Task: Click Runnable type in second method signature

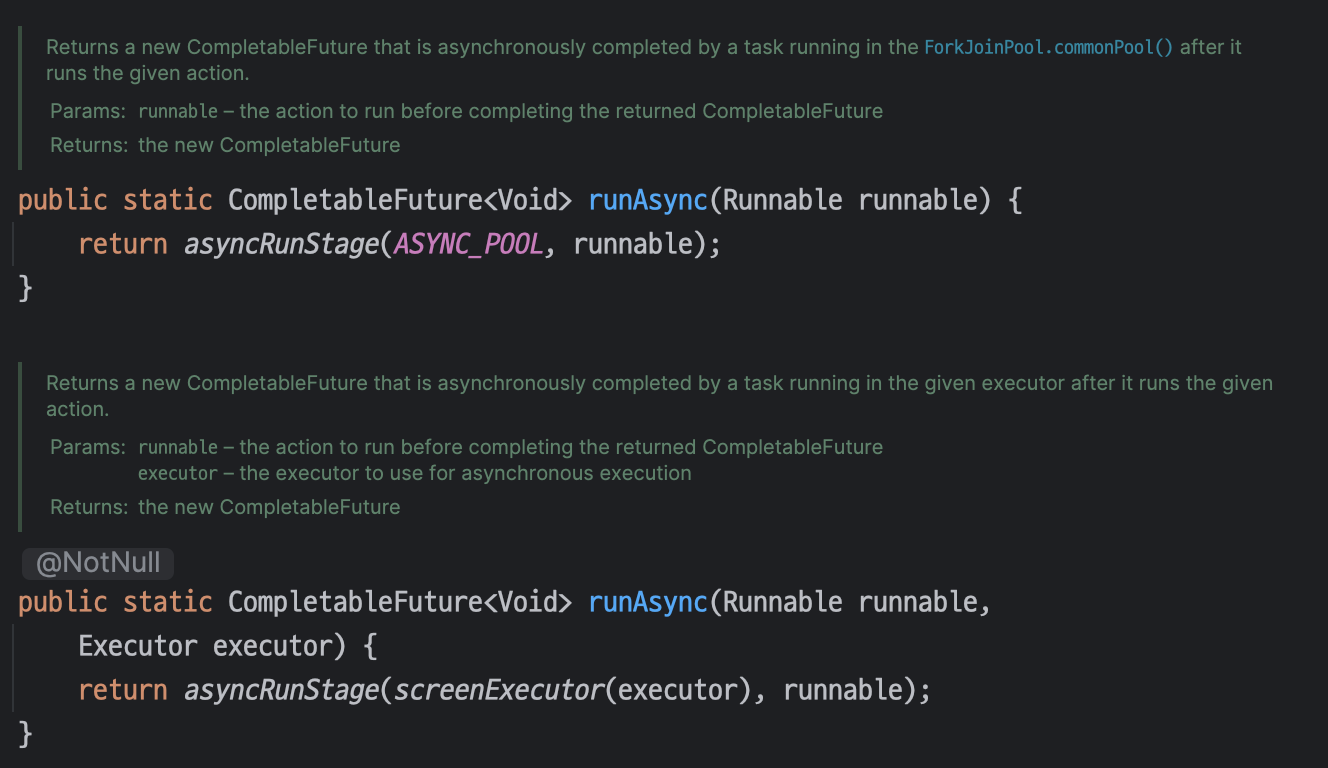Action: (x=783, y=602)
